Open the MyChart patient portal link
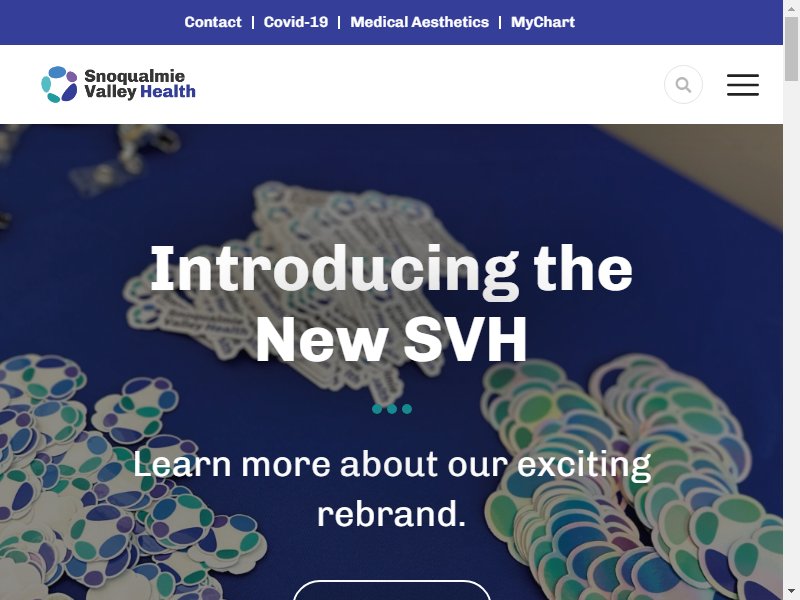The width and height of the screenshot is (800, 600). [x=543, y=22]
